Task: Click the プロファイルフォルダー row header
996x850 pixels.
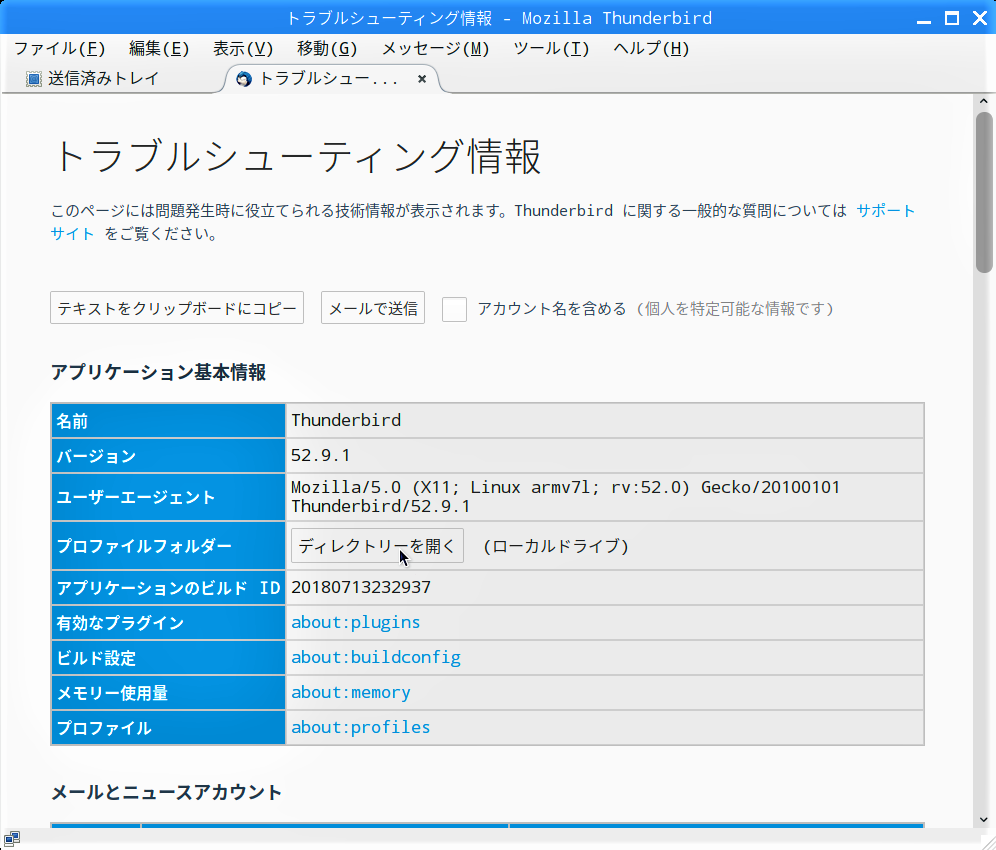Action: click(x=168, y=546)
